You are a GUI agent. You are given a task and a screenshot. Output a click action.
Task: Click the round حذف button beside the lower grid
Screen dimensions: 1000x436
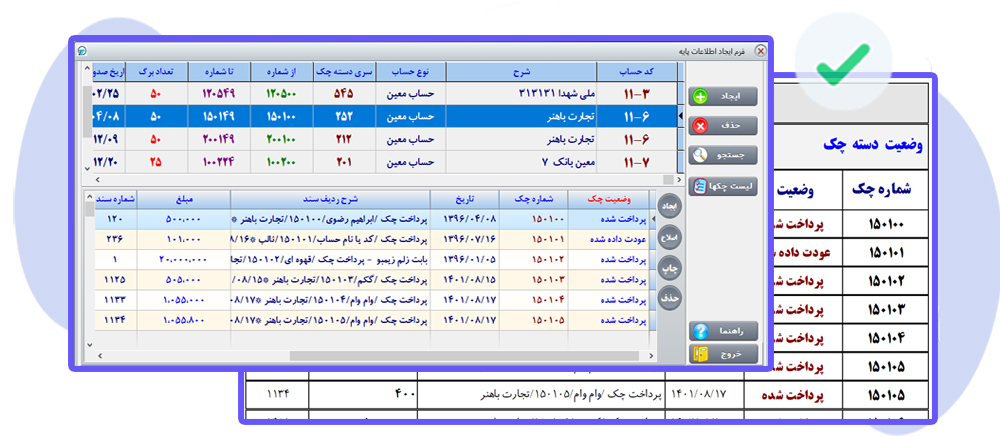pos(670,298)
